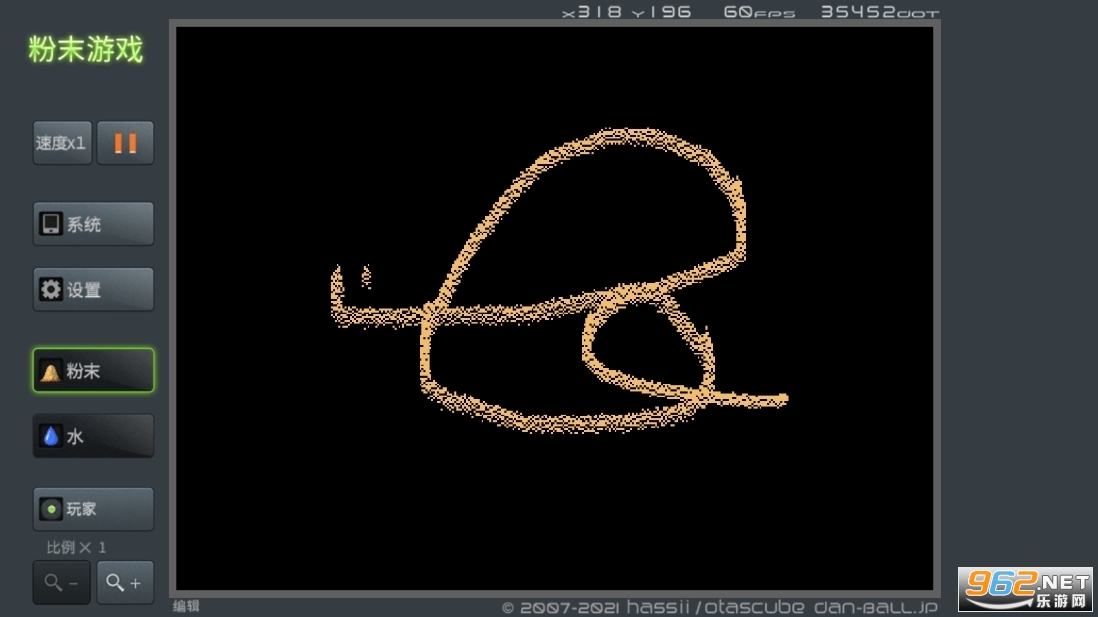
Task: Open 设置 settings with the gear icon
Action: click(93, 290)
